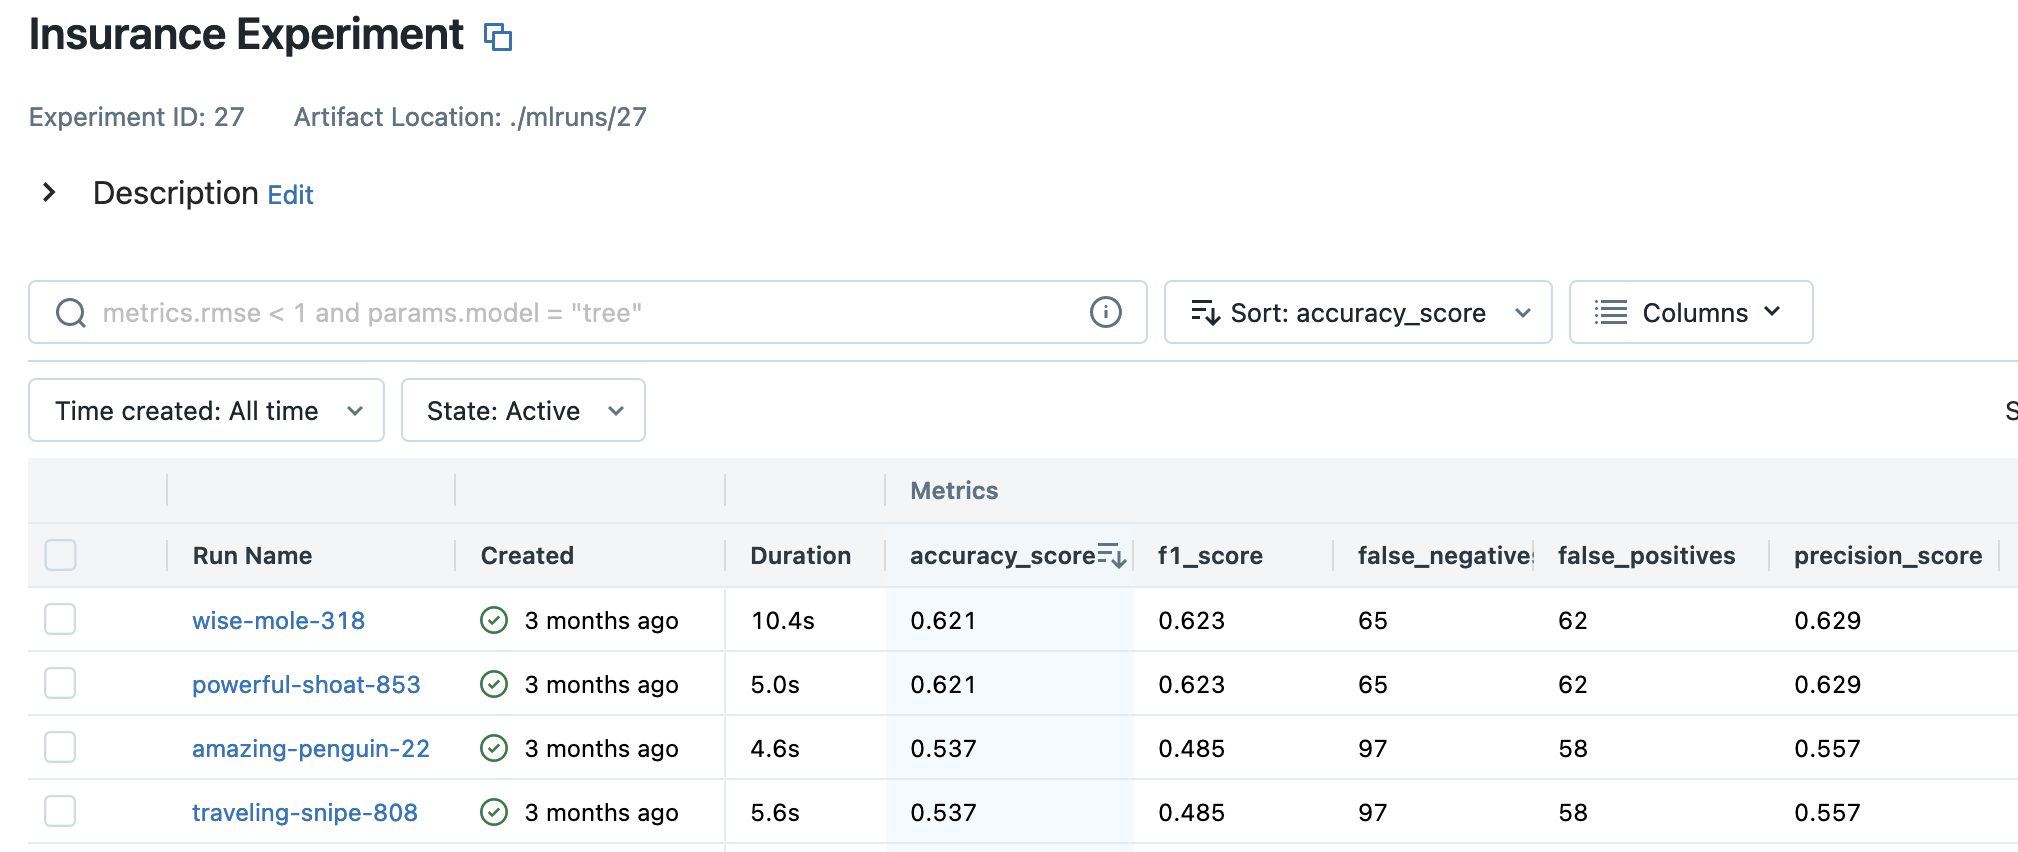Sort by precision_score column header
Screen dimensions: 2018x852
(1888, 556)
